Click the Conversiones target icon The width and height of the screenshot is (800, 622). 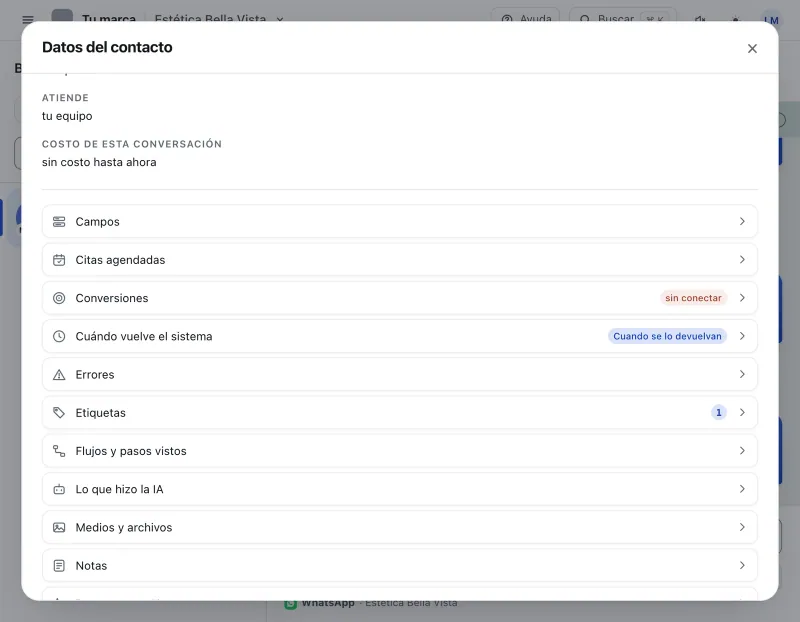(59, 298)
